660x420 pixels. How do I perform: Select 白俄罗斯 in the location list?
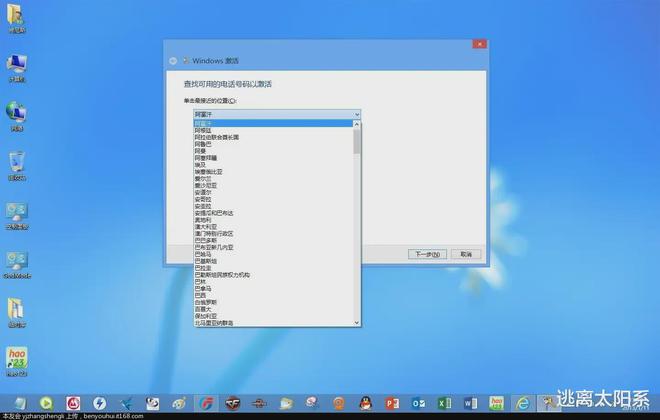273,302
